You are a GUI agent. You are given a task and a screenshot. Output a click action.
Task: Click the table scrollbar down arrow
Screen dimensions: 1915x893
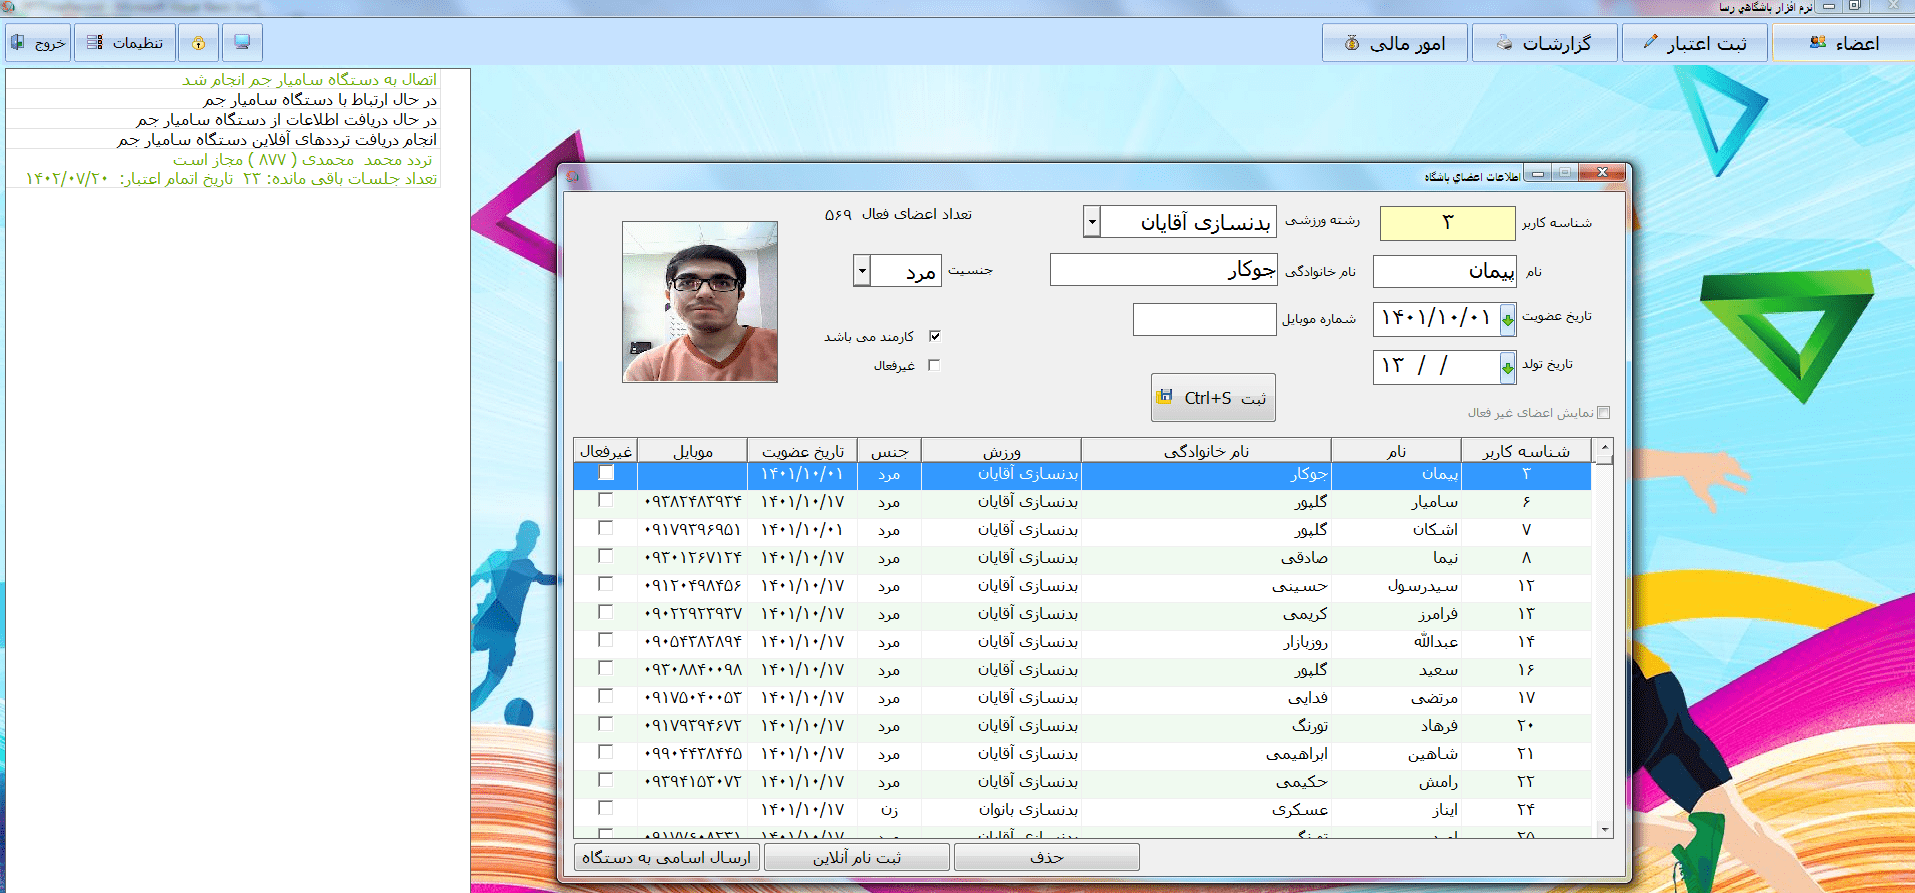click(1604, 829)
